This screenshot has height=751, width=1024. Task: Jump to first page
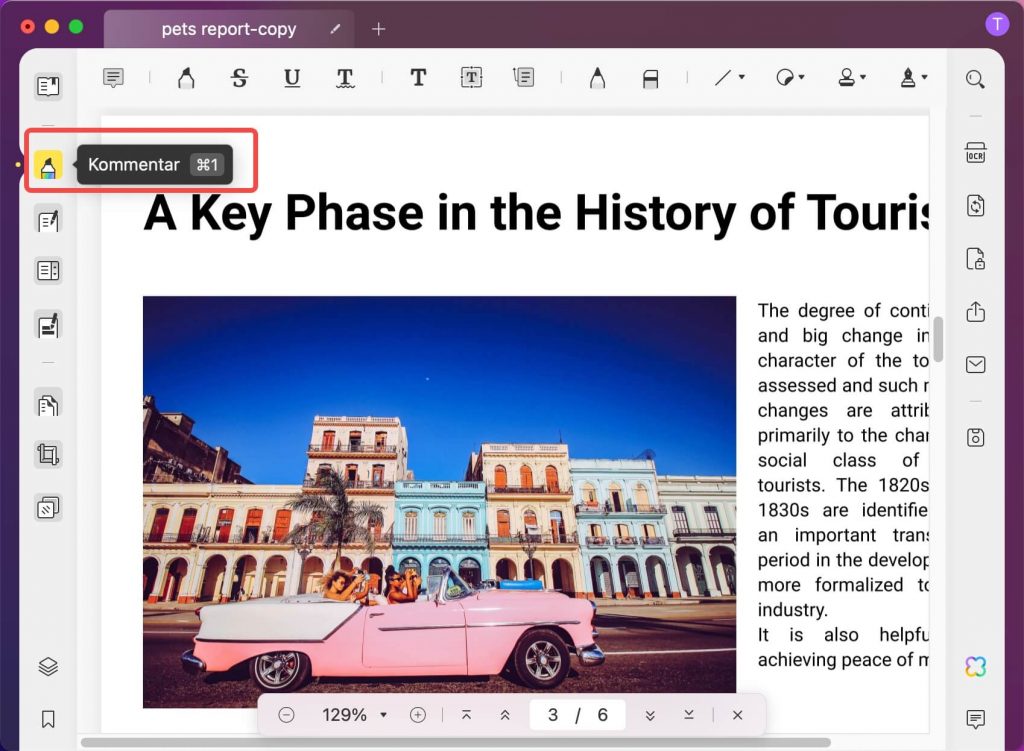[x=466, y=715]
